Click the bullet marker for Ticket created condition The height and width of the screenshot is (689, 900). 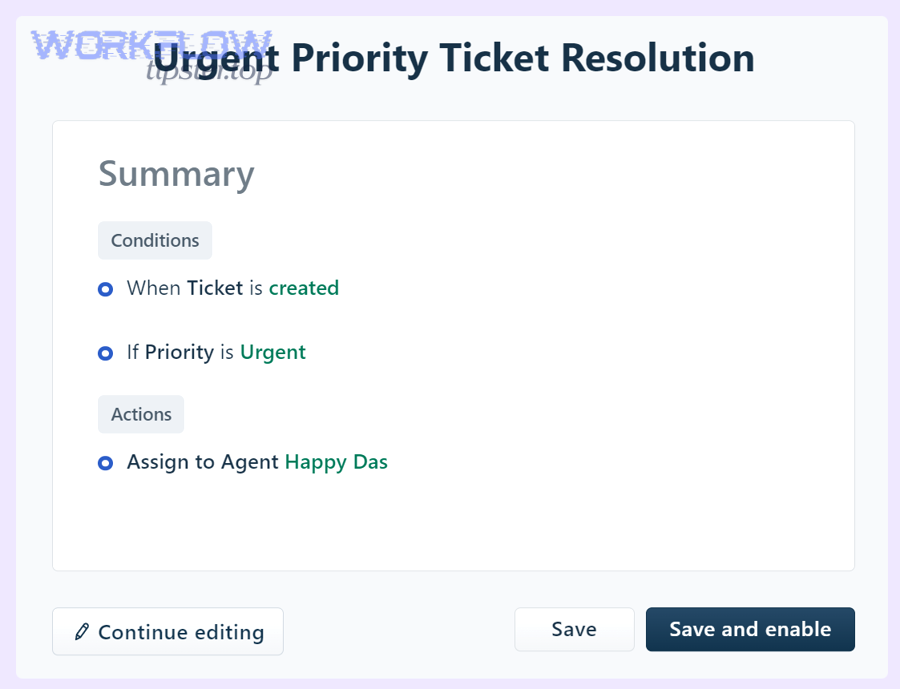pyautogui.click(x=105, y=289)
